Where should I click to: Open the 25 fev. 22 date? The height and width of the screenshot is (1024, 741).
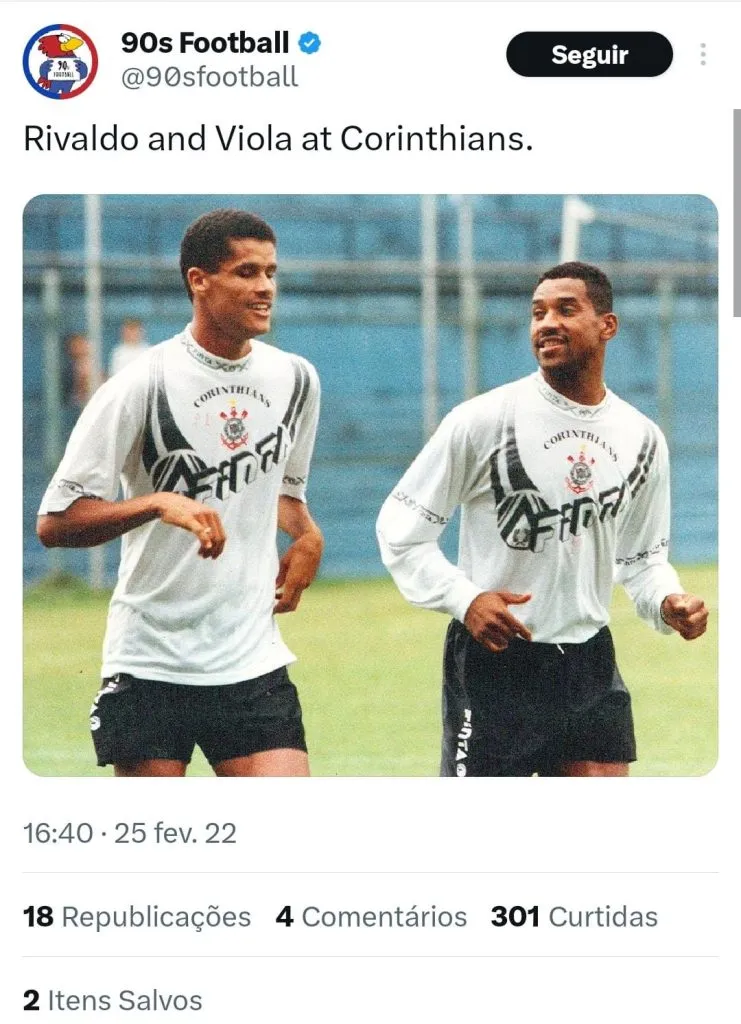(x=175, y=833)
